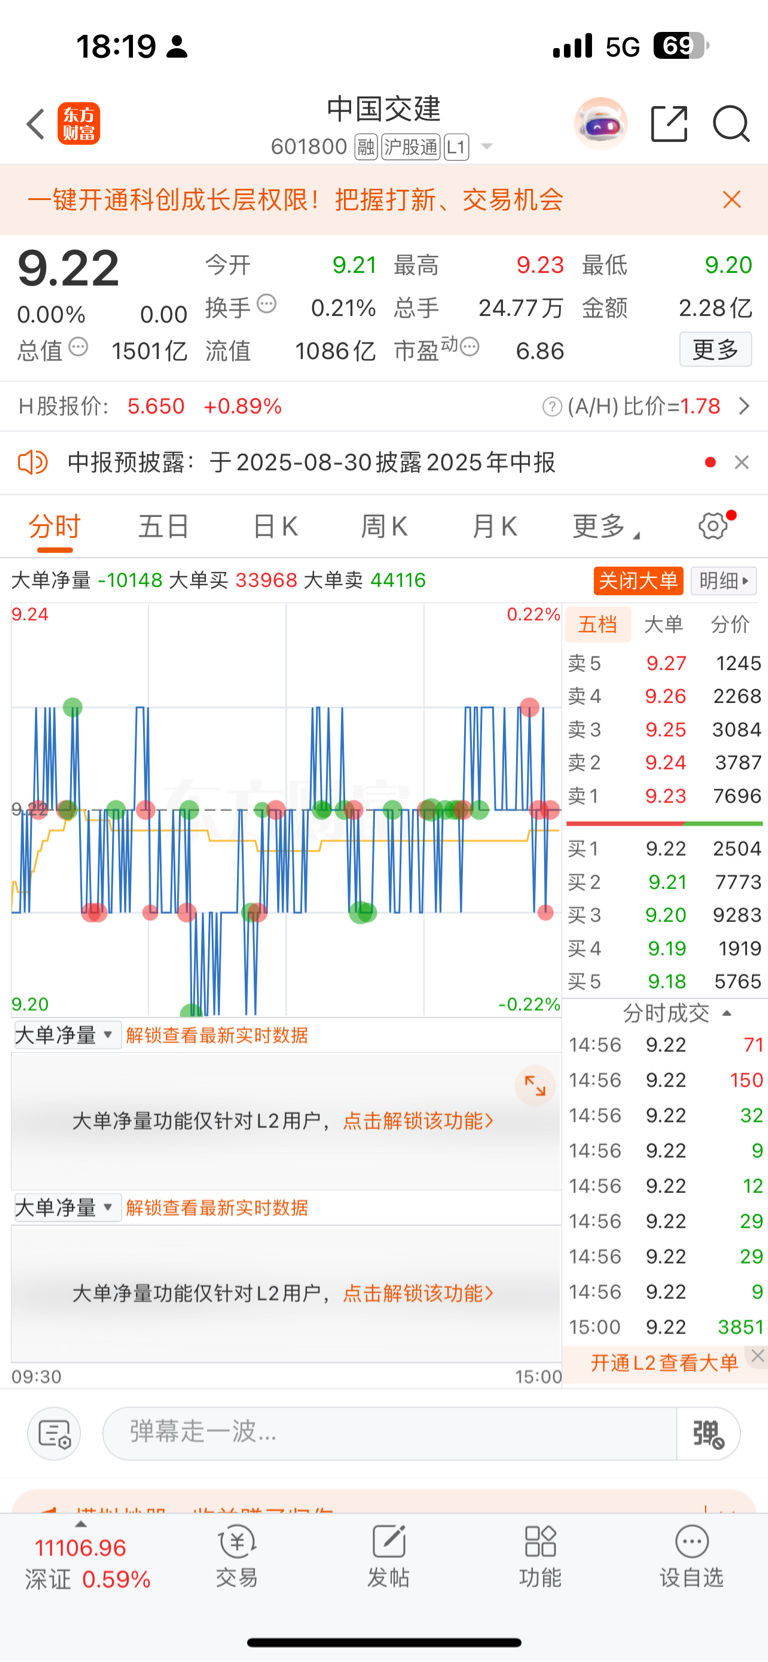The width and height of the screenshot is (768, 1662).
Task: Select the 买5 9.18 order row
Action: point(665,982)
